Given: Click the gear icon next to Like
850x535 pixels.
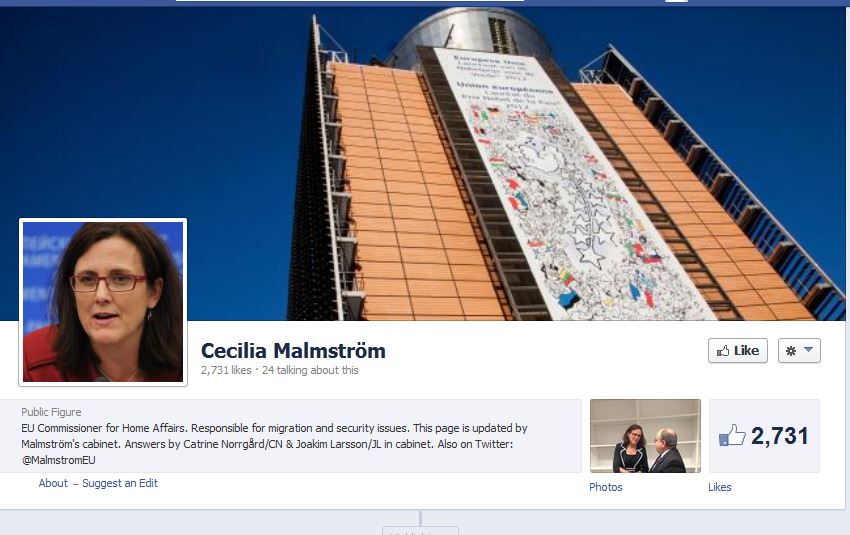Looking at the screenshot, I should pos(791,351).
